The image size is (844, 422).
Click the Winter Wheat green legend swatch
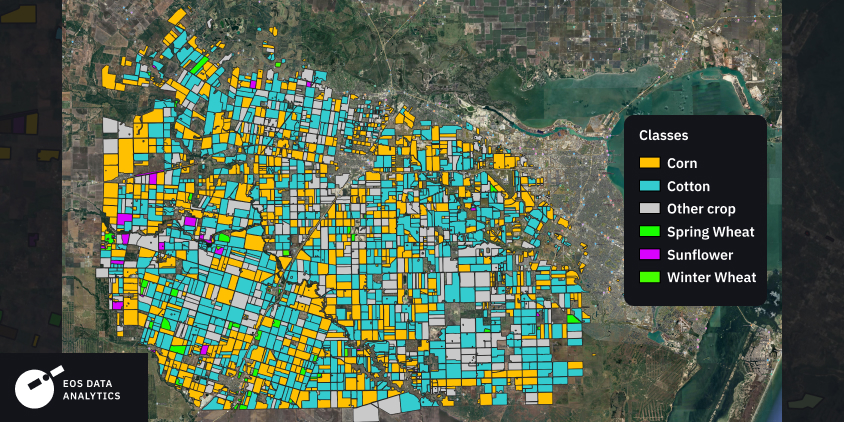[649, 278]
